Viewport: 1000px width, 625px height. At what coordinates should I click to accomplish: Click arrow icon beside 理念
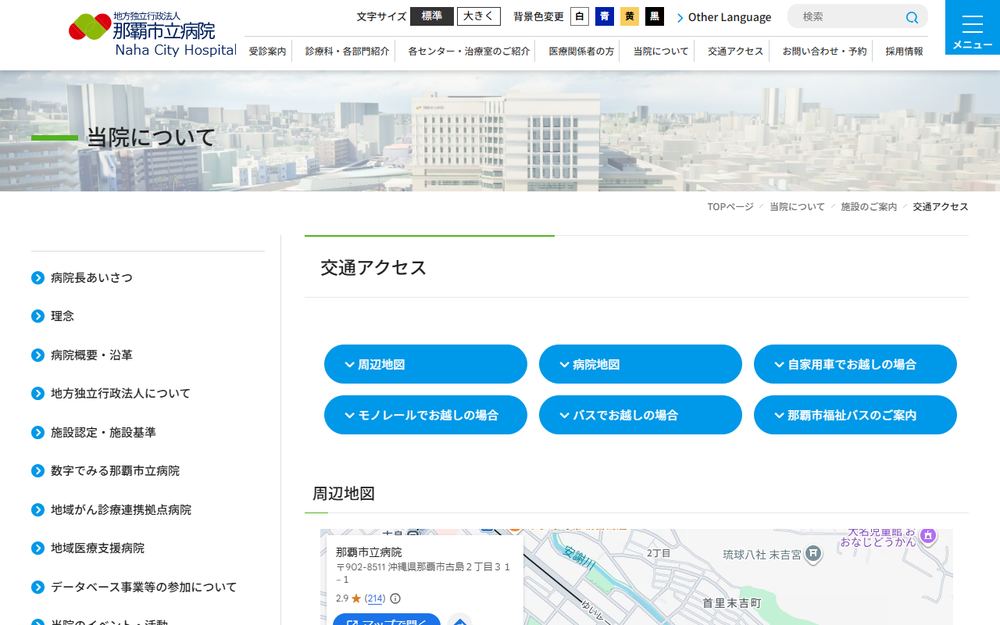coord(38,316)
